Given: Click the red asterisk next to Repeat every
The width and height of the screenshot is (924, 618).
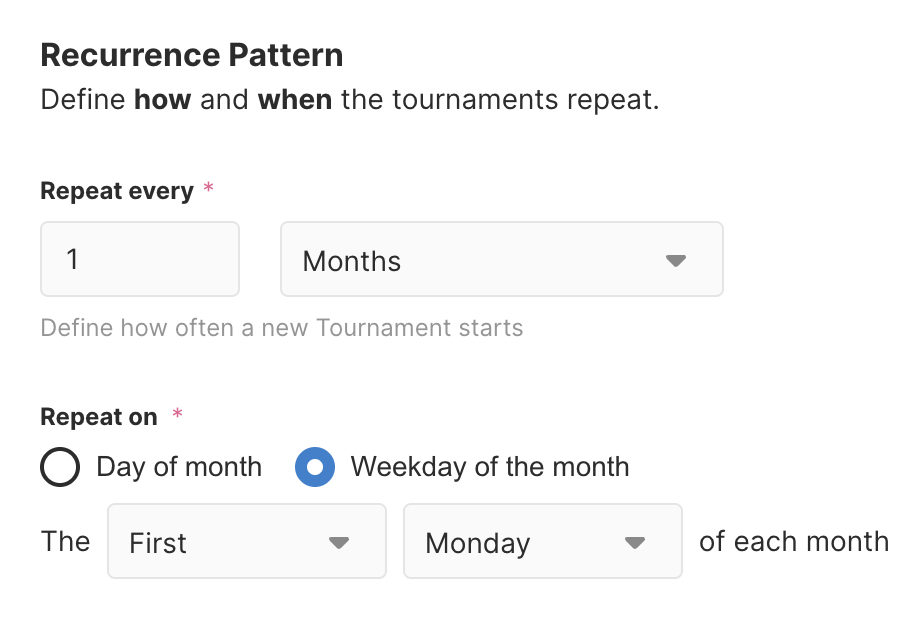Looking at the screenshot, I should pos(208,189).
